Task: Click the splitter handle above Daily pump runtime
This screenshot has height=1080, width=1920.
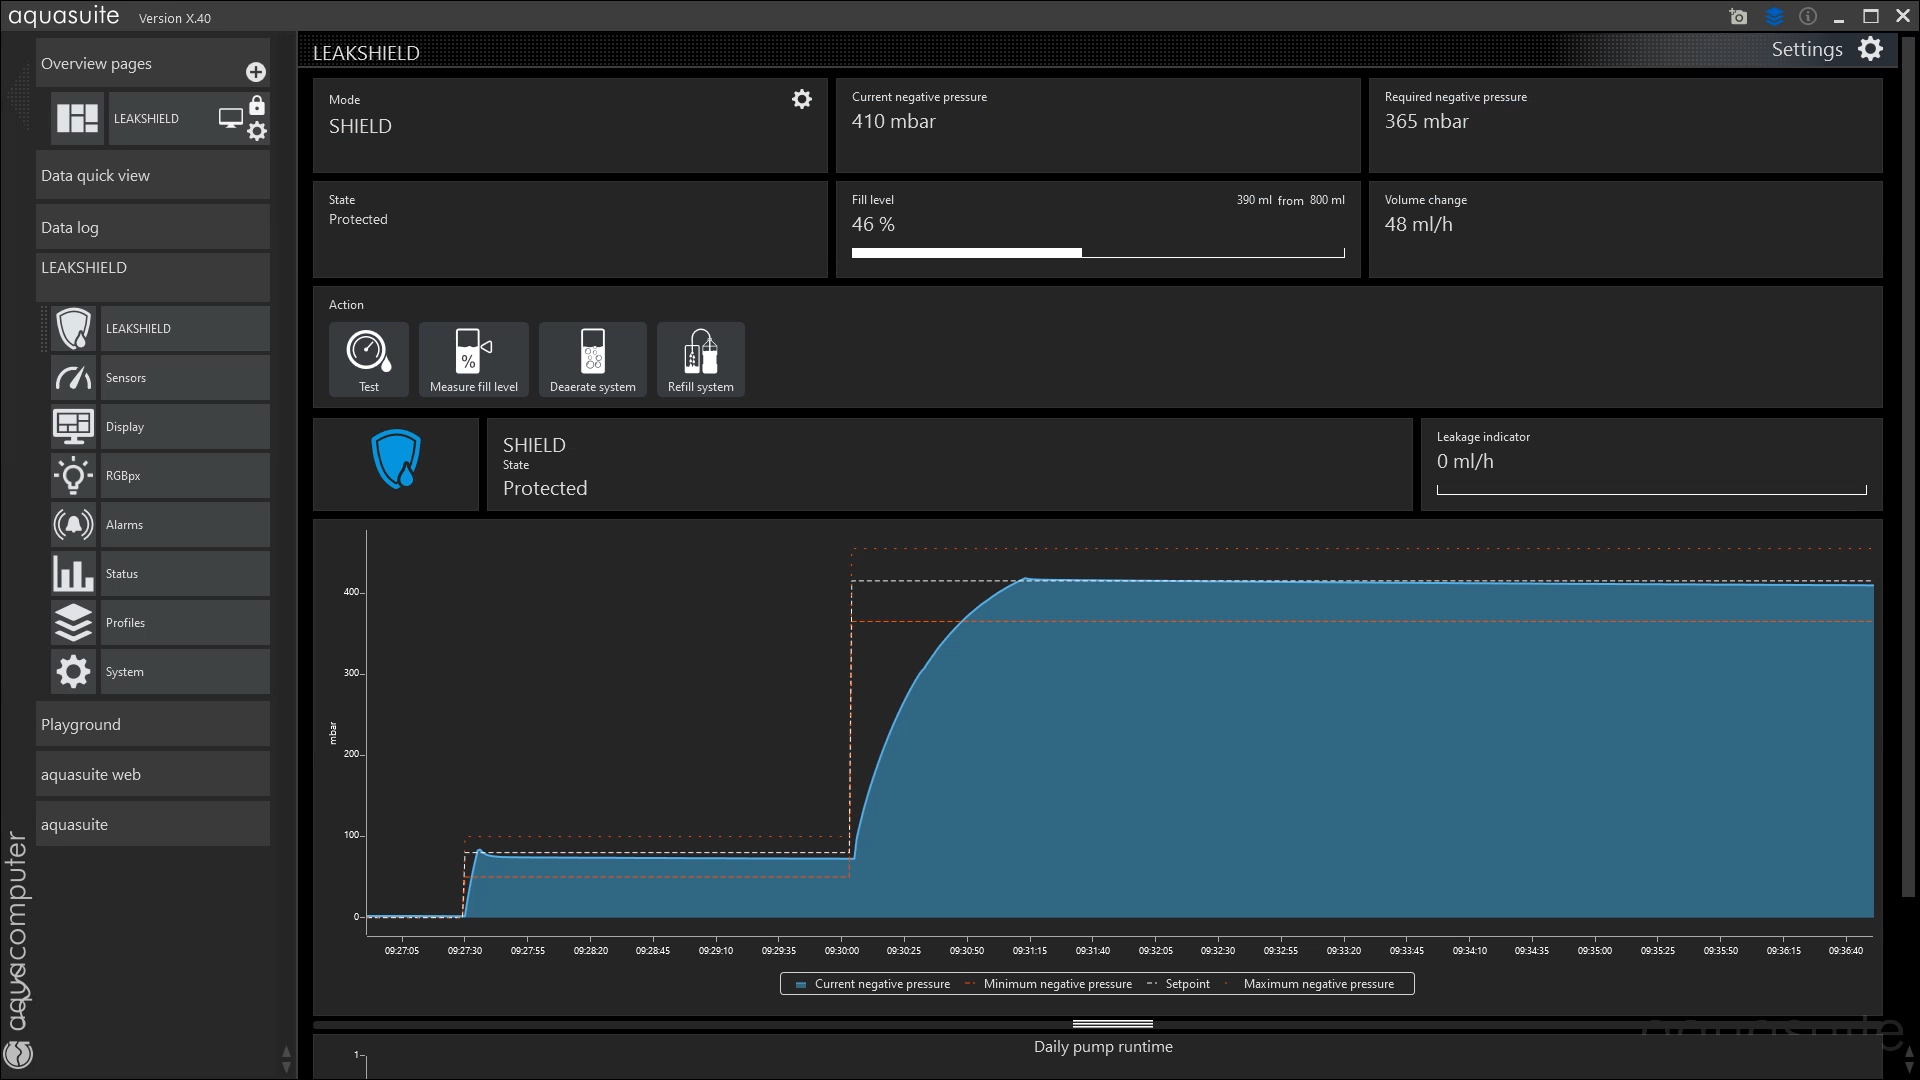Action: click(1112, 1024)
